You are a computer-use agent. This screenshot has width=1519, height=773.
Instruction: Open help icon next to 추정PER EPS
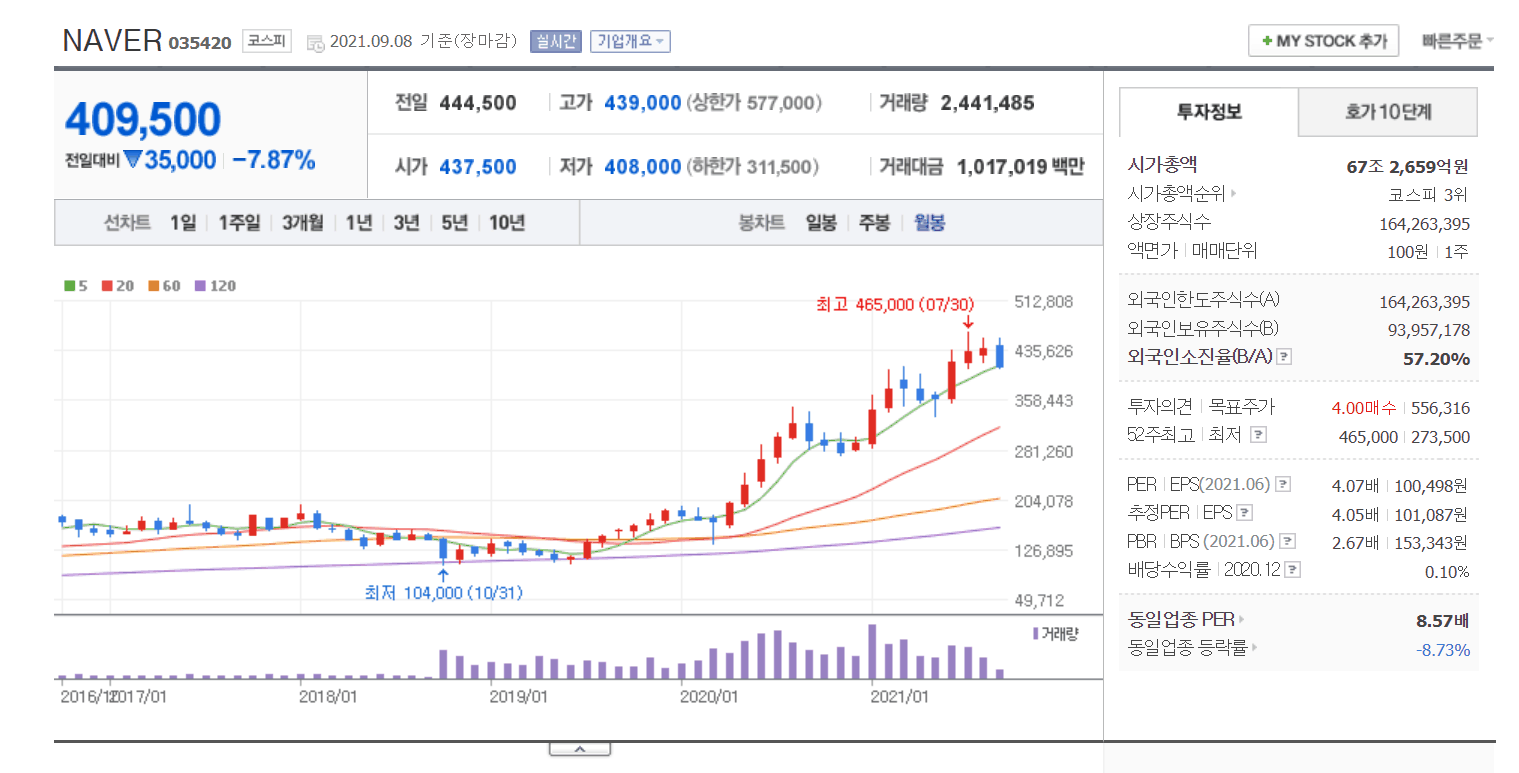tap(1244, 513)
